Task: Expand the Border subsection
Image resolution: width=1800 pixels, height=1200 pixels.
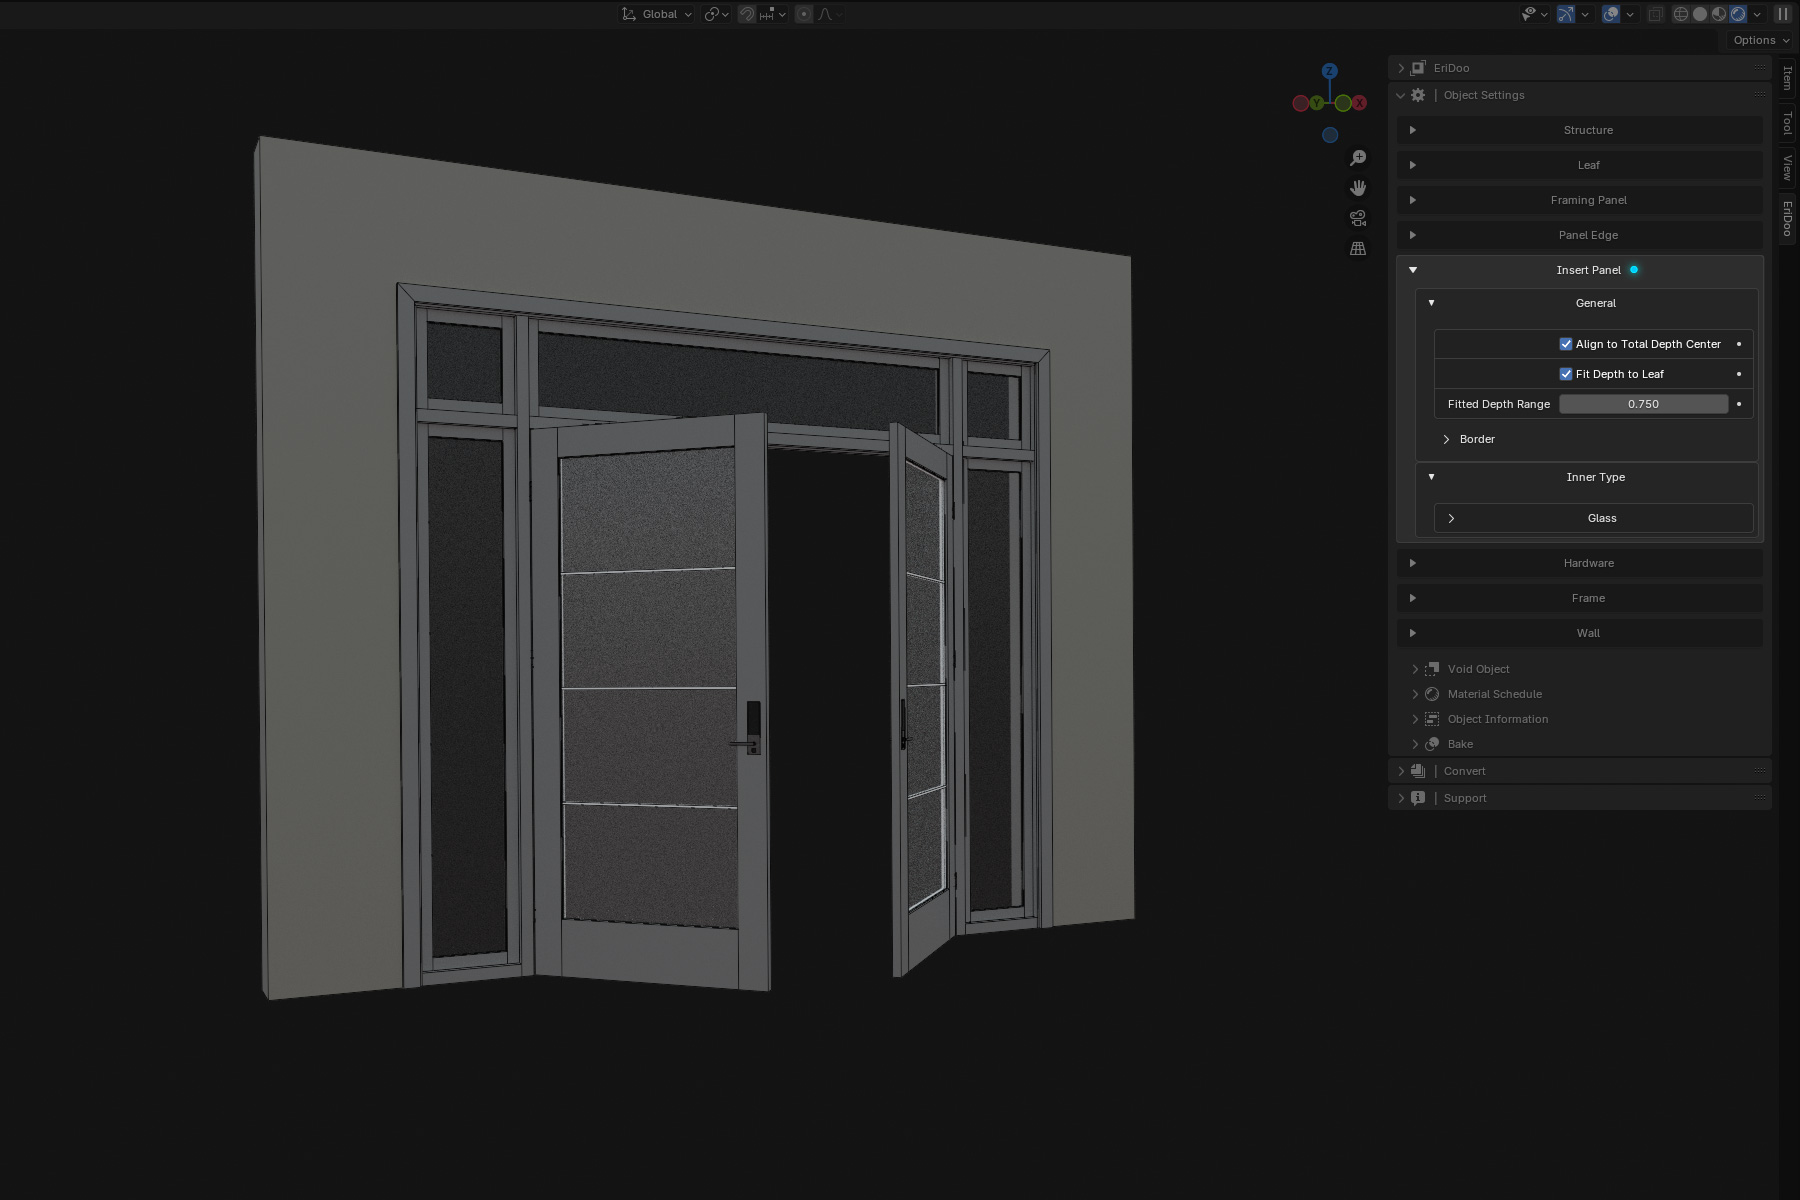Action: tap(1476, 439)
